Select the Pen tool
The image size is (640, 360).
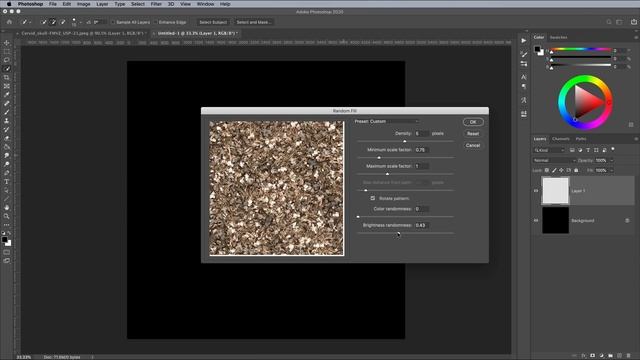click(x=7, y=173)
